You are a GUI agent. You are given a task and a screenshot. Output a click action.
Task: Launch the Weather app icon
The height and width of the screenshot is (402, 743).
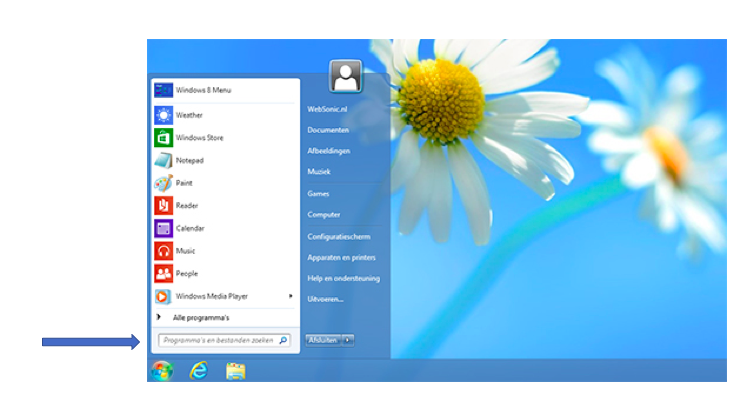163,115
